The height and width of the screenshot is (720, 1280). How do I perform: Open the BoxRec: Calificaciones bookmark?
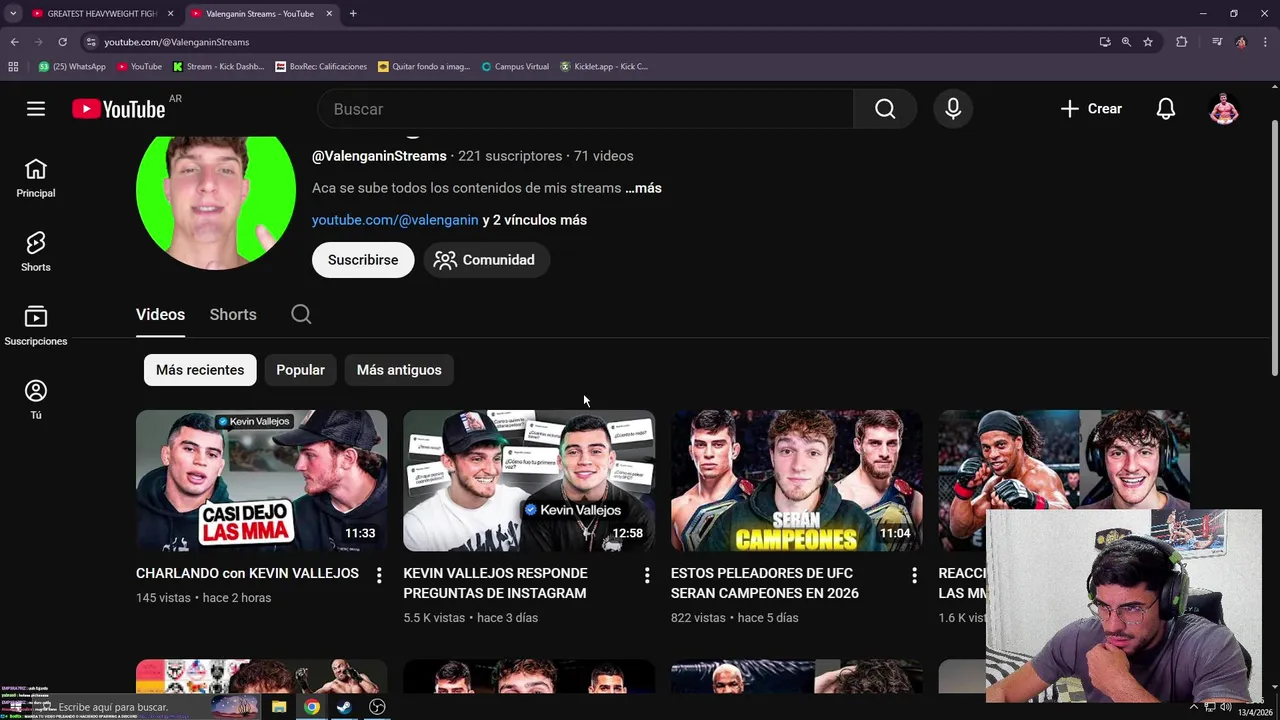[321, 67]
